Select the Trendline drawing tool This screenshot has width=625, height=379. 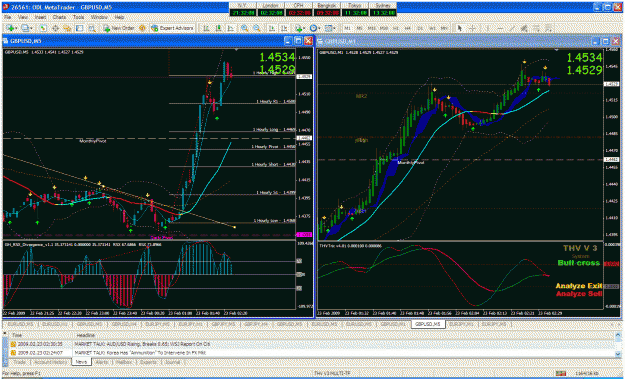(x=512, y=28)
